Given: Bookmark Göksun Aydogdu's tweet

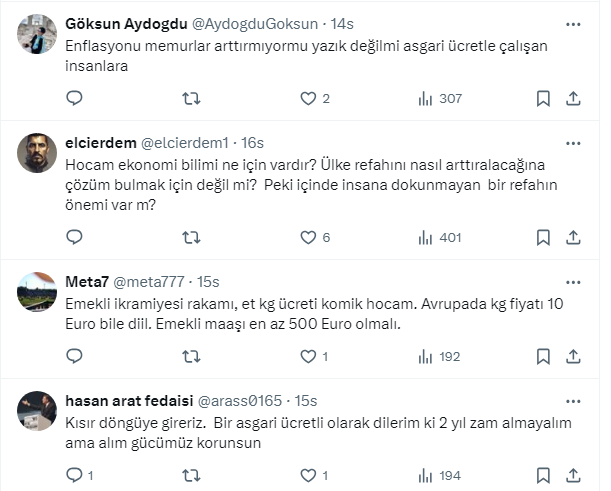Looking at the screenshot, I should point(543,98).
